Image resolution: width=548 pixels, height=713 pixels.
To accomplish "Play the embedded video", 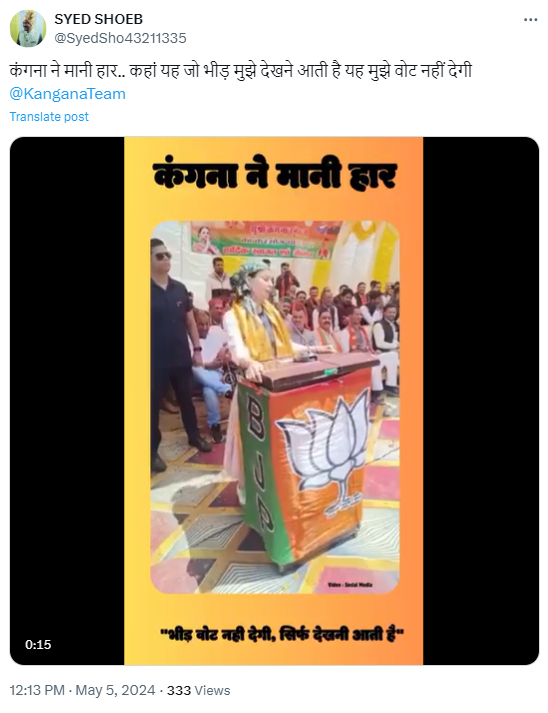I will tap(274, 401).
